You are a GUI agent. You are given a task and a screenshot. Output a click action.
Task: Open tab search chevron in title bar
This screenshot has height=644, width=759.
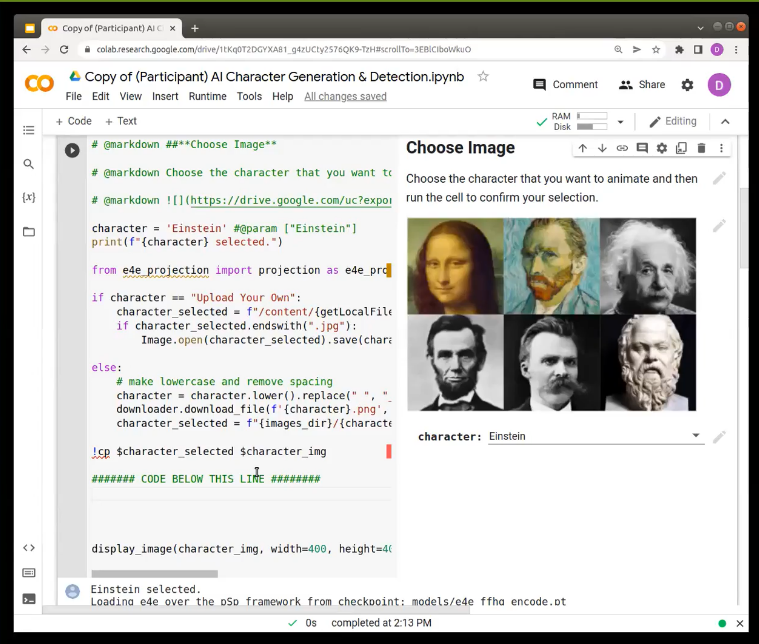700,28
